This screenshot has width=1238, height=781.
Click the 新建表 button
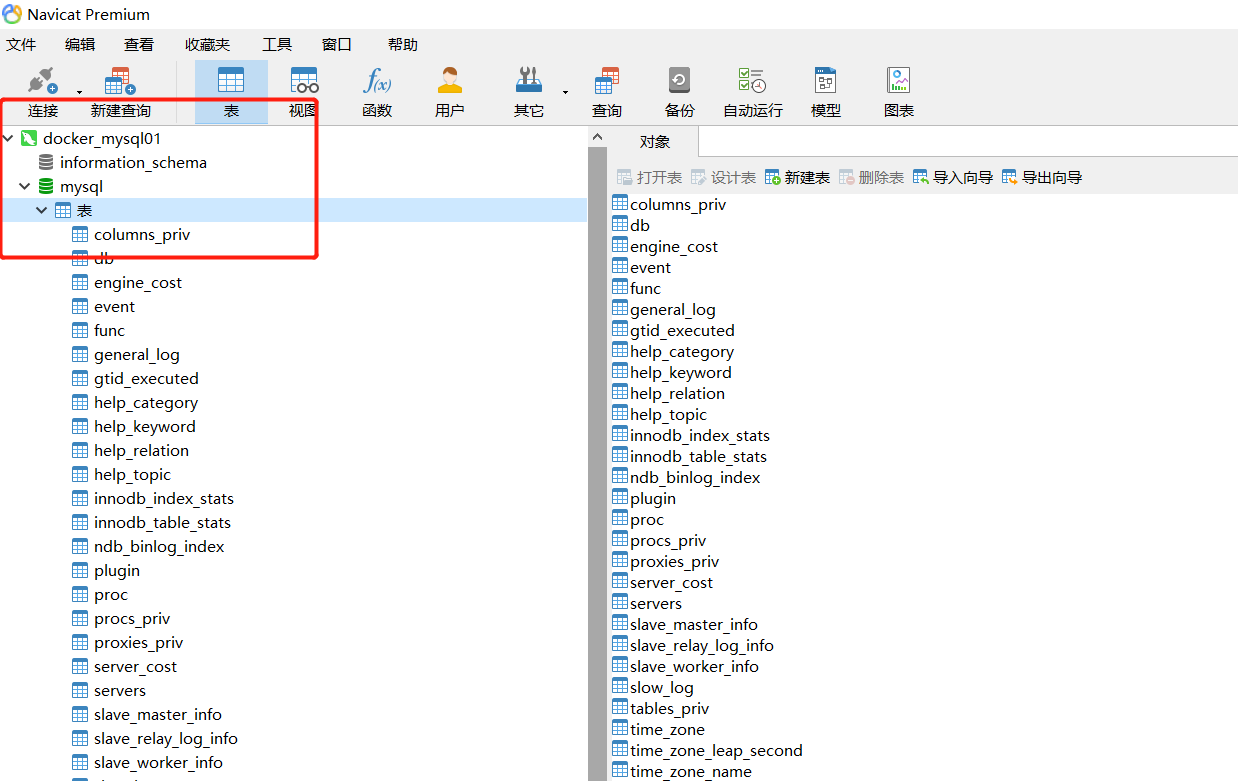(x=797, y=177)
